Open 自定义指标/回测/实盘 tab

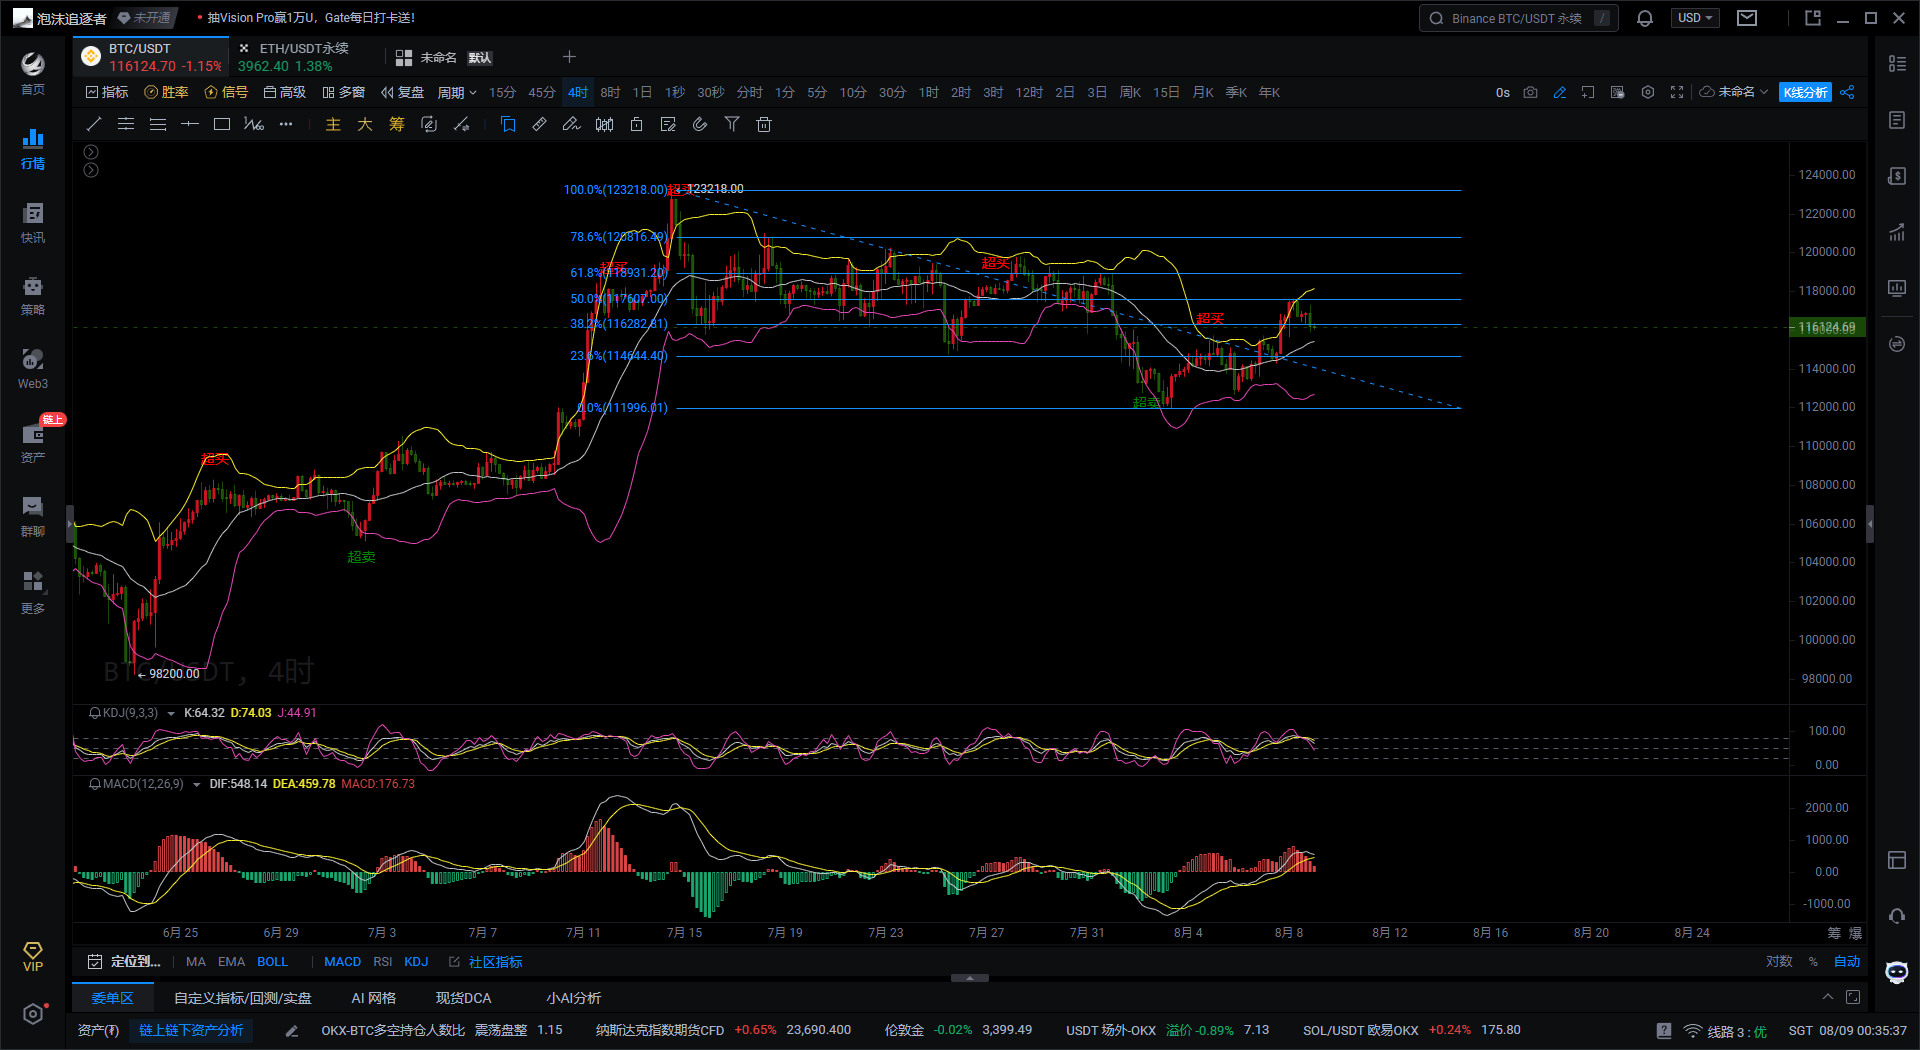243,998
